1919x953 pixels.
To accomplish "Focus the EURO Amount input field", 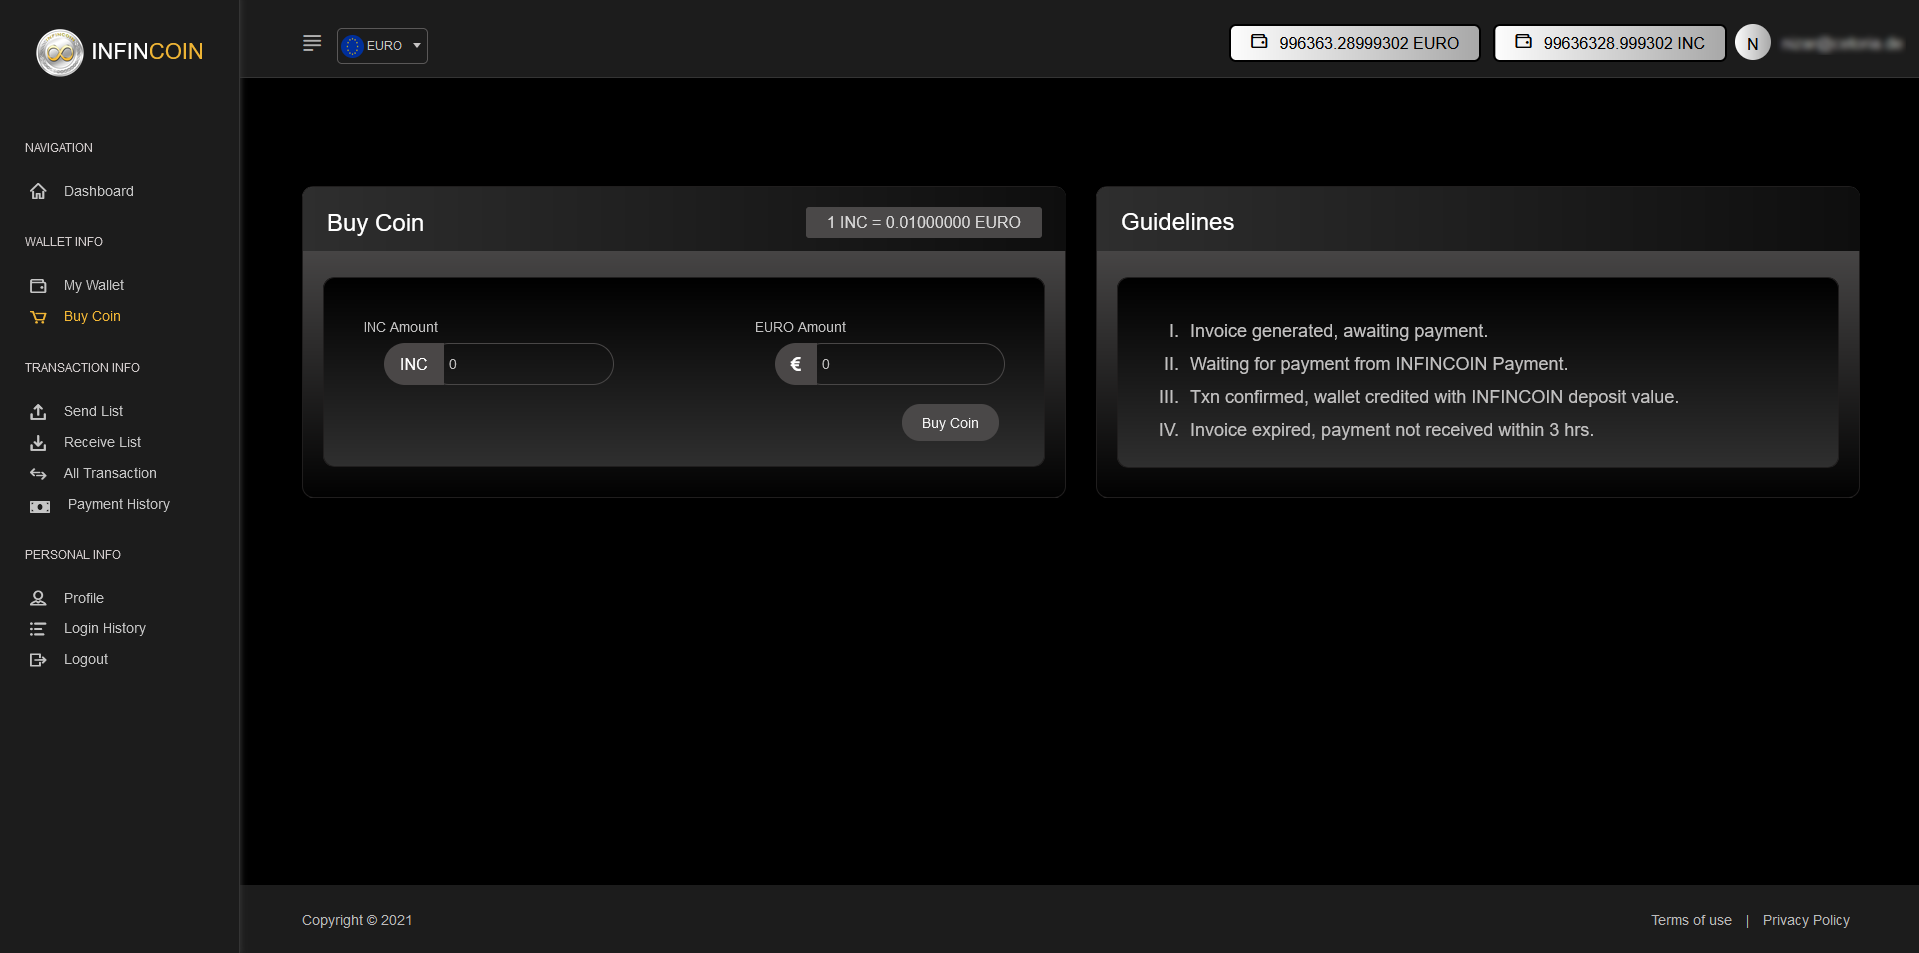I will (x=908, y=364).
